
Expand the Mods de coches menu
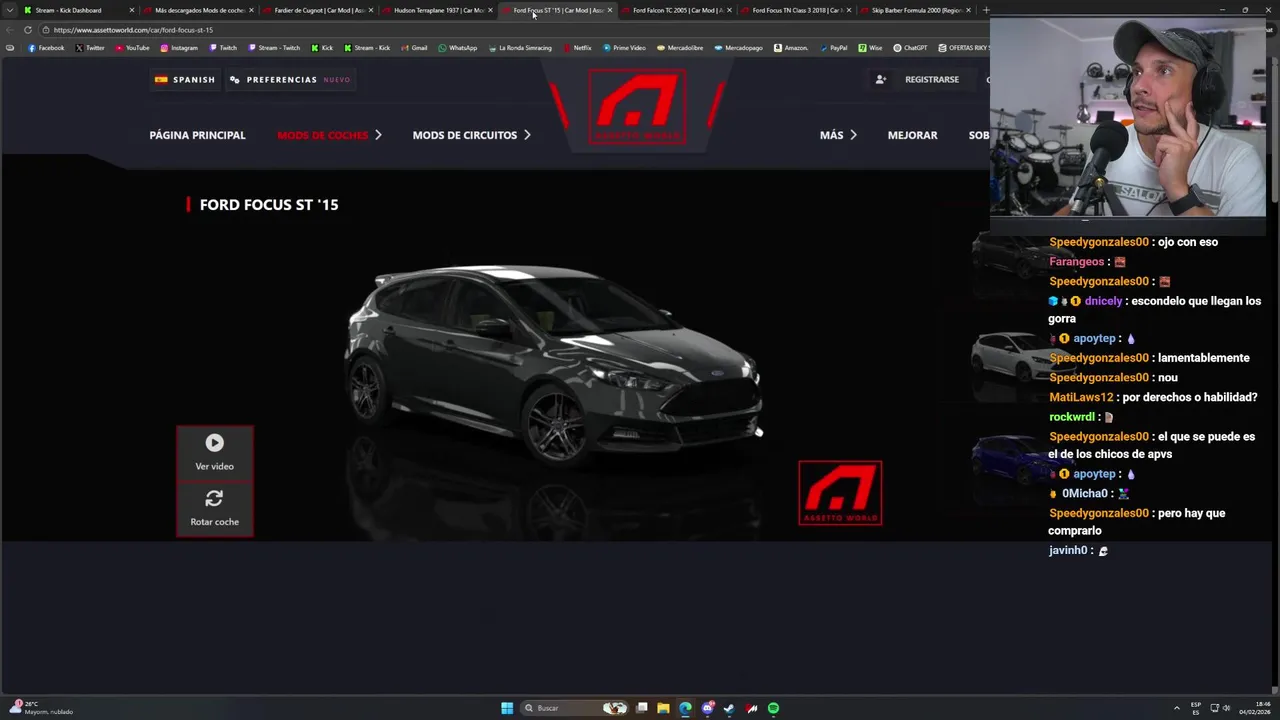329,135
